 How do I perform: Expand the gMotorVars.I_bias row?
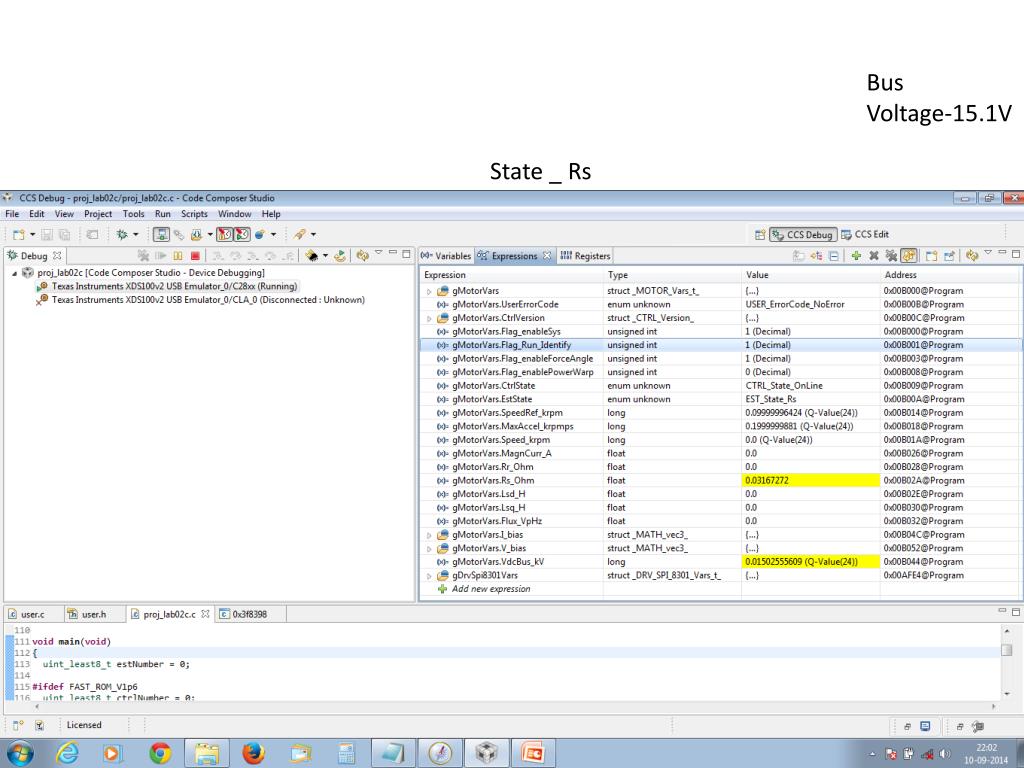[429, 535]
